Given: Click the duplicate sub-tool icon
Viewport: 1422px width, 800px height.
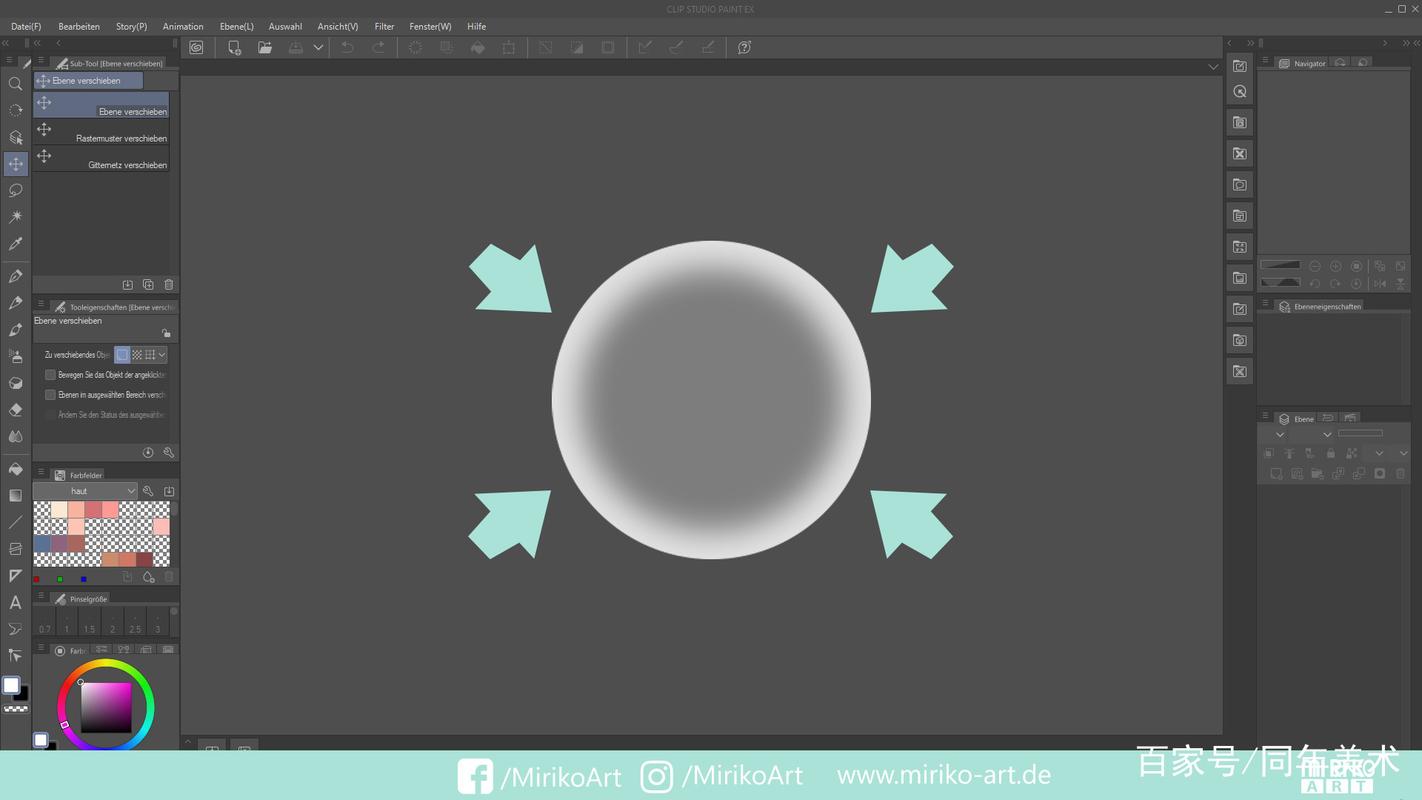Looking at the screenshot, I should pyautogui.click(x=148, y=285).
